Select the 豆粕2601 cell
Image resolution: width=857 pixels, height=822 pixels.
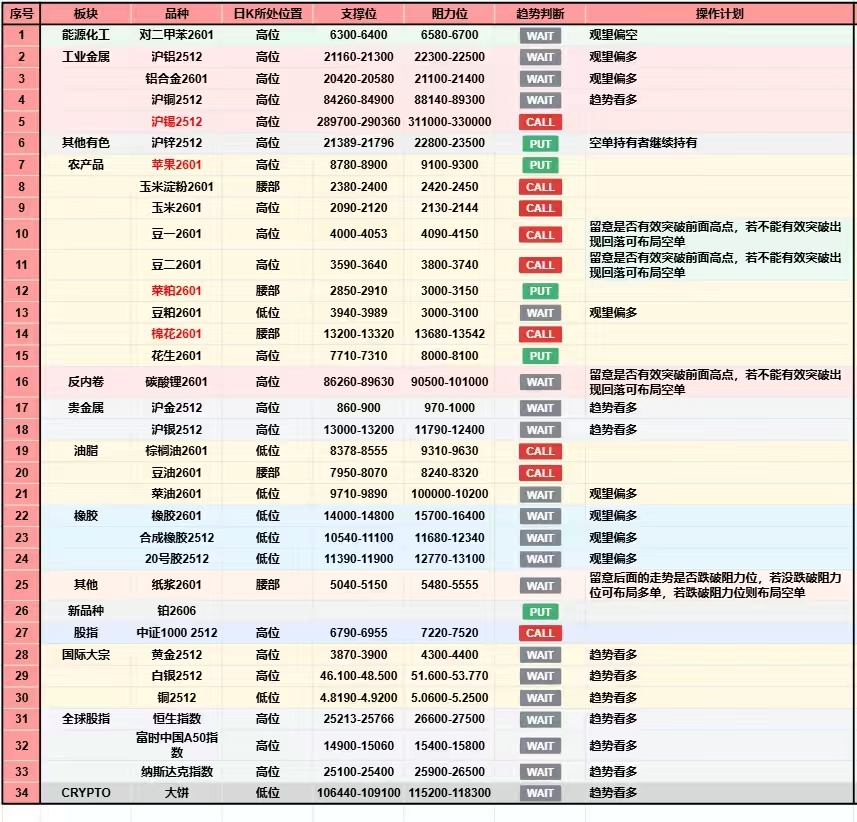177,313
